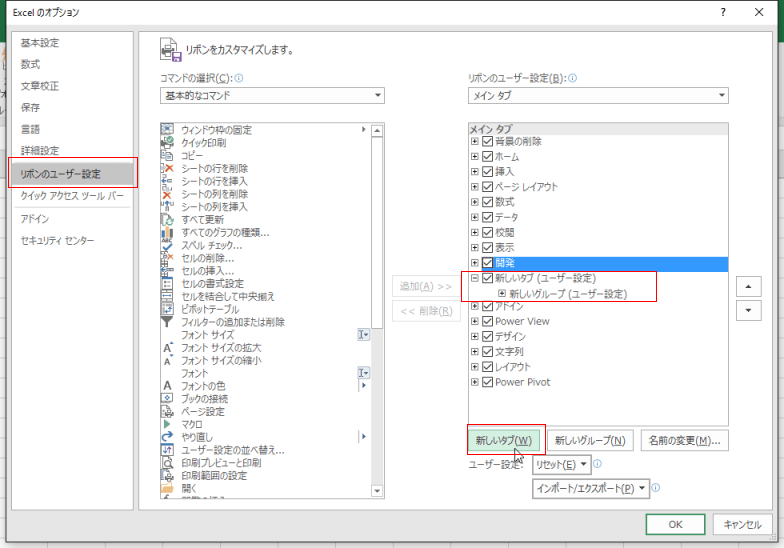Open the コマンドの選択 dropdown
784x548 pixels.
(272, 96)
